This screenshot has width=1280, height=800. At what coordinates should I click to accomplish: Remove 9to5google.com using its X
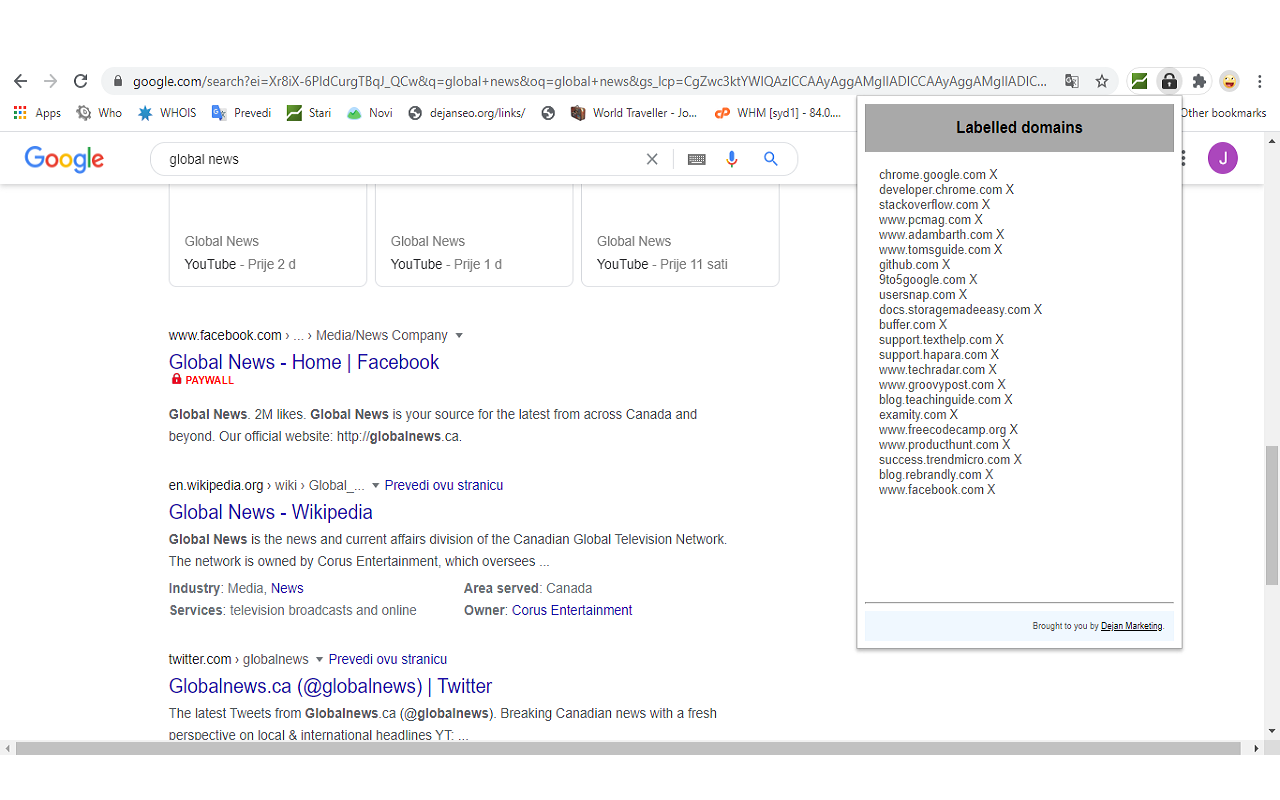[973, 280]
